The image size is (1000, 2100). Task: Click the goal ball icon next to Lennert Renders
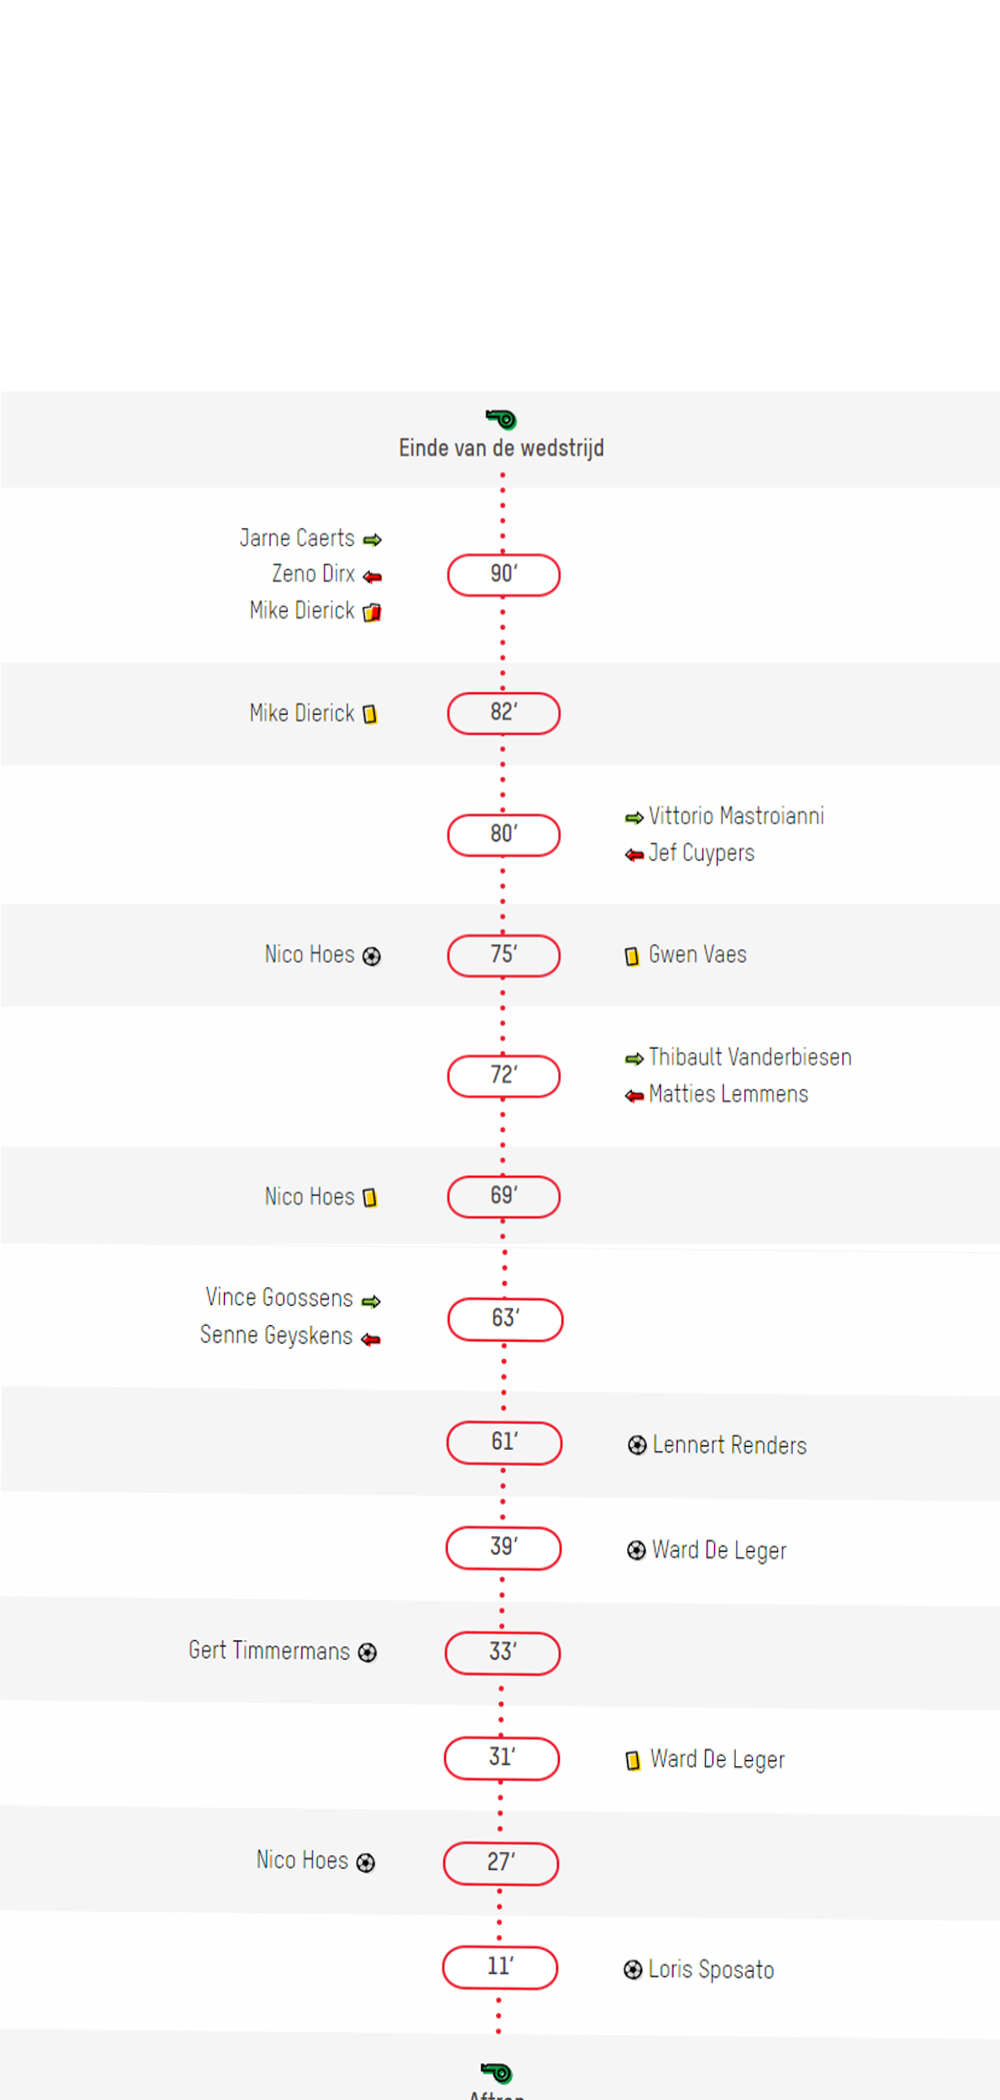coord(637,1445)
